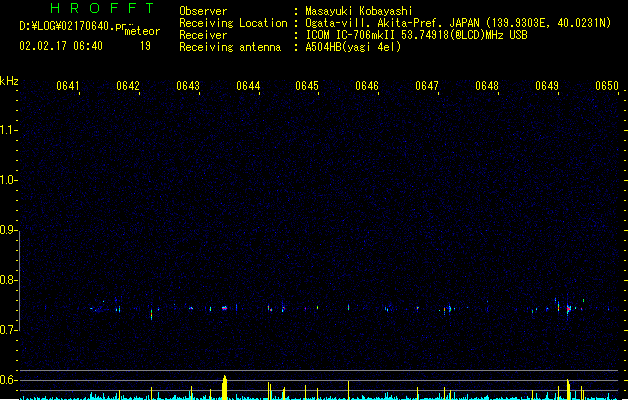
Task: Click the A504HB(yagi 4el) antenna text
Action: 353,47
